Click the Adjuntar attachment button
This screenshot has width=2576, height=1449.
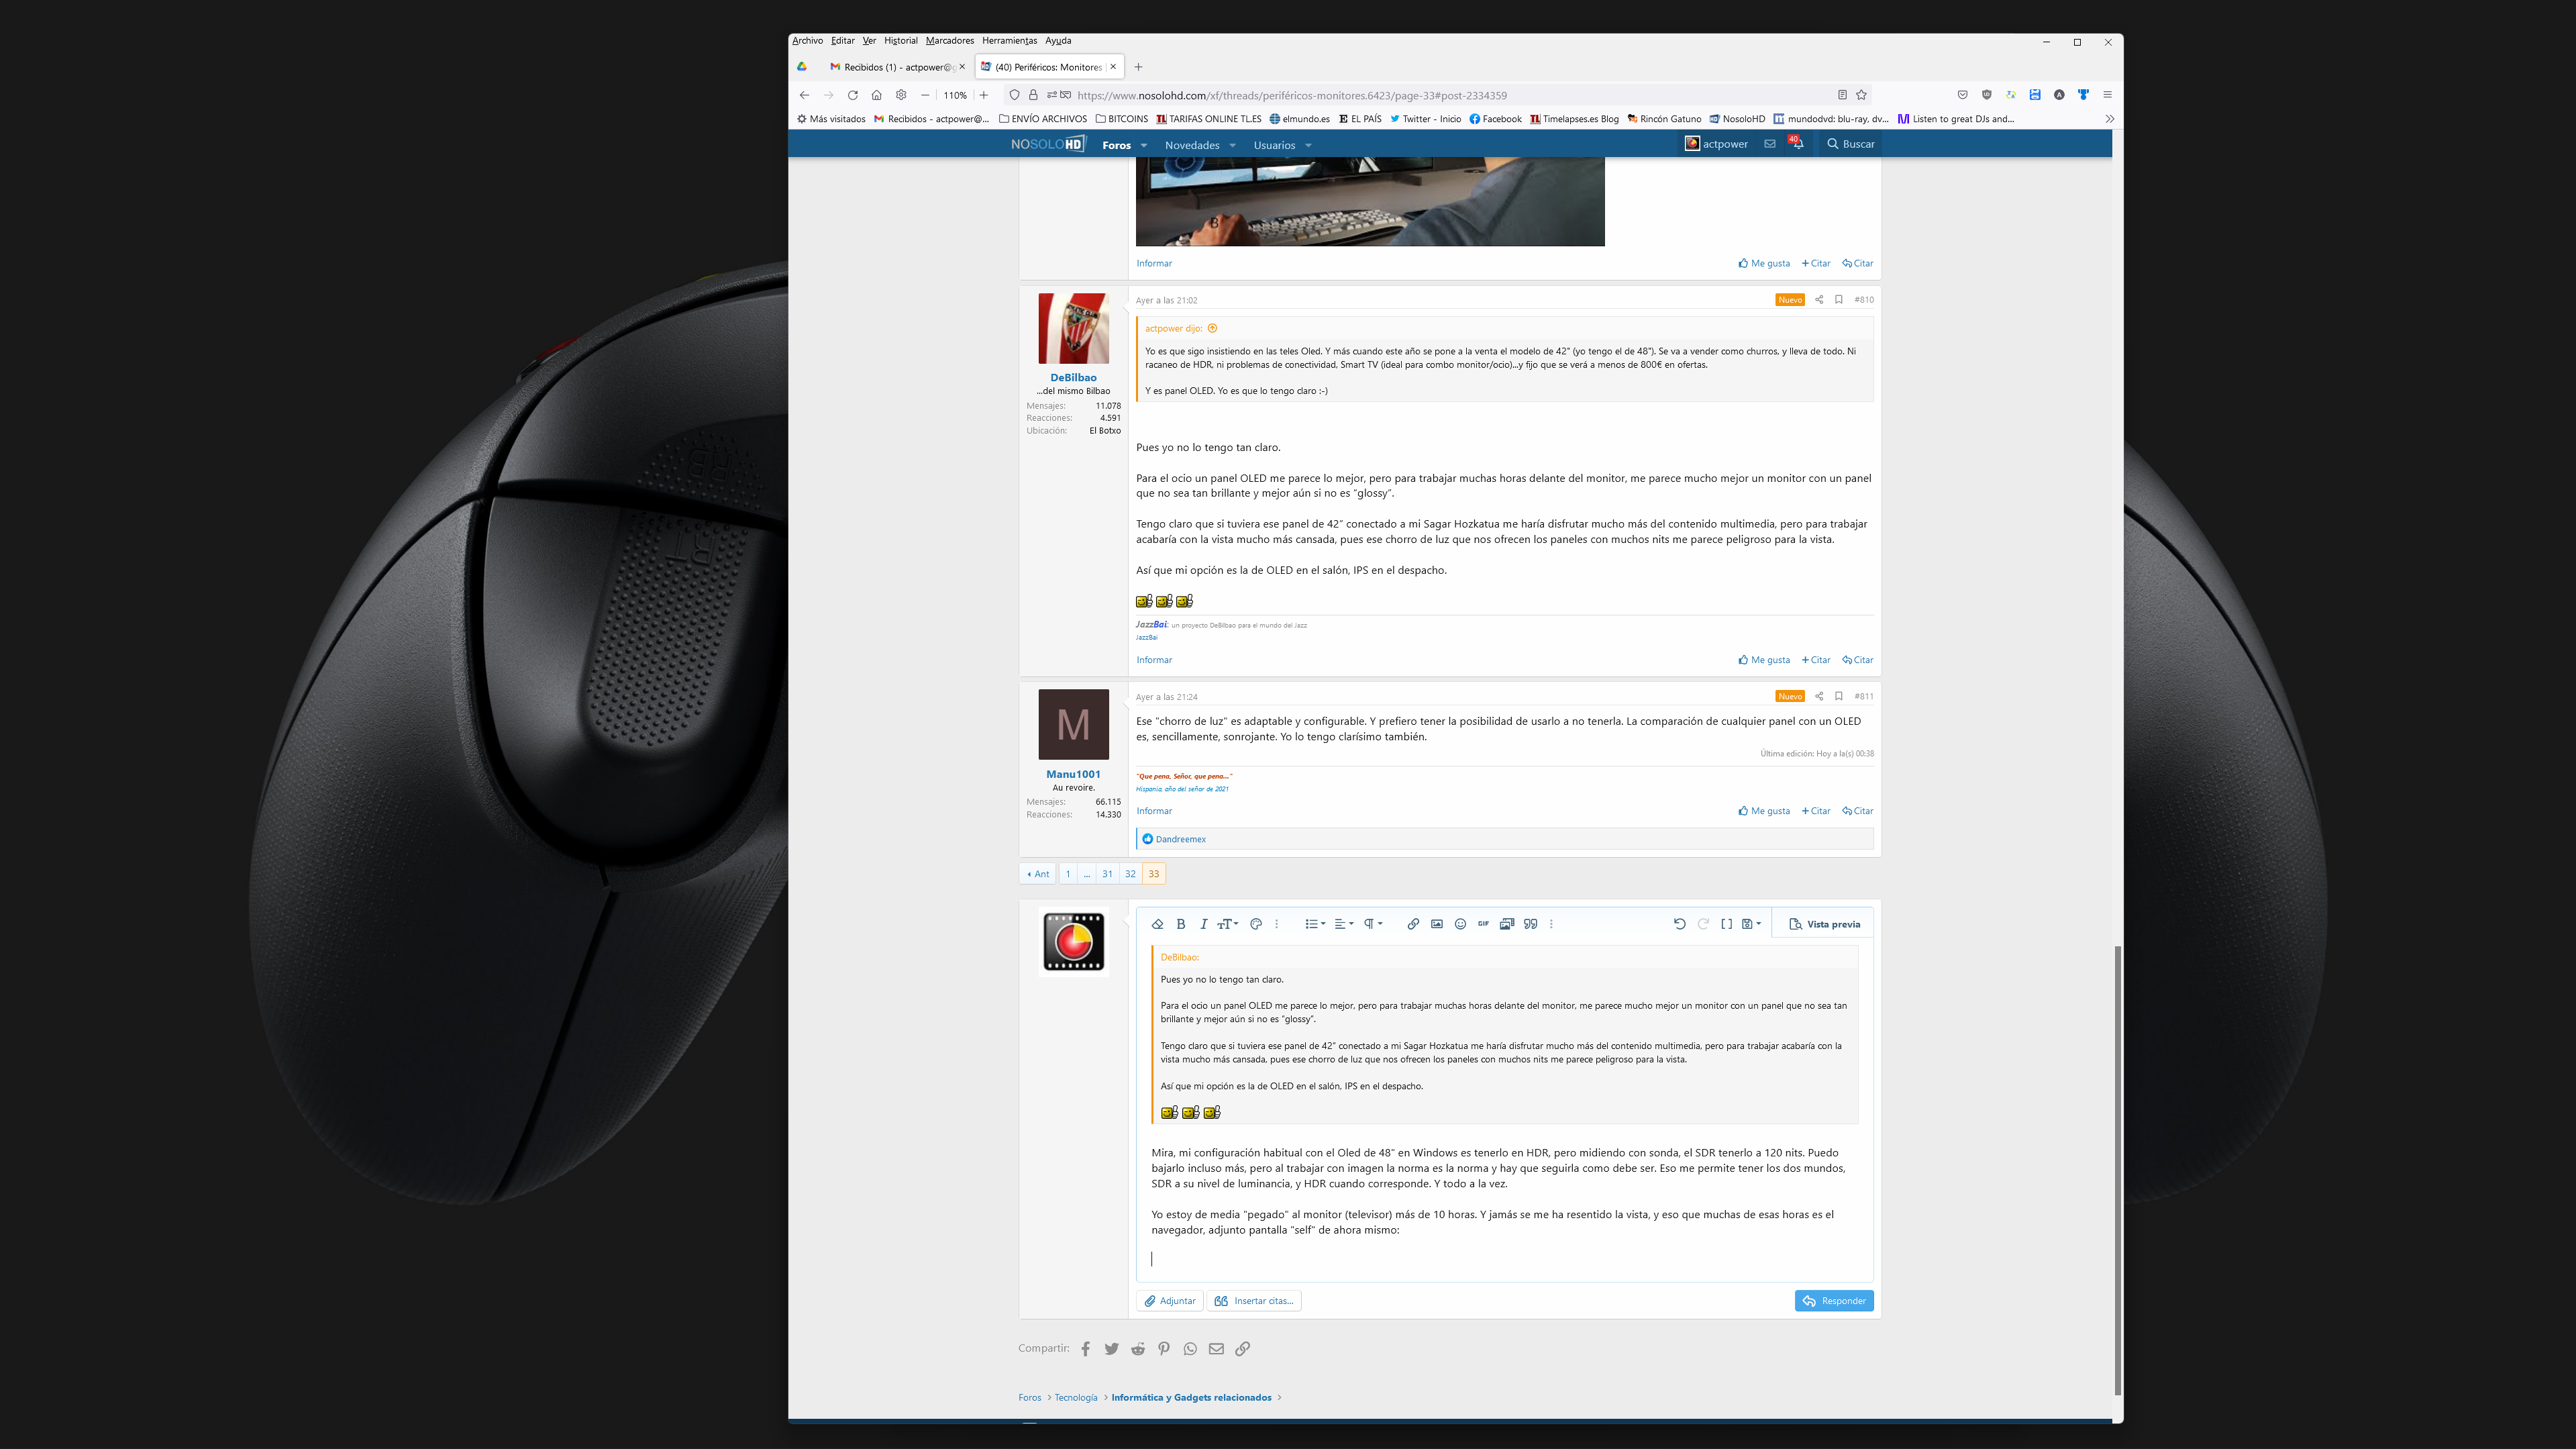coord(1170,1301)
